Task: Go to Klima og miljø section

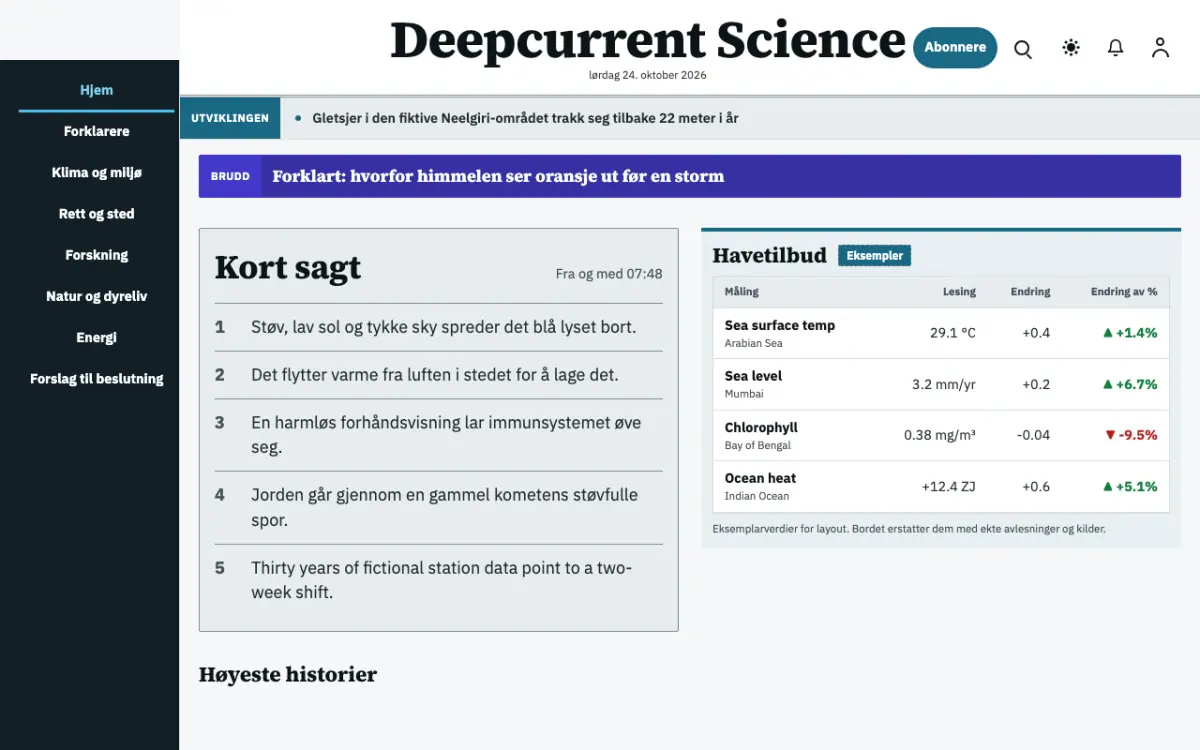Action: tap(97, 172)
